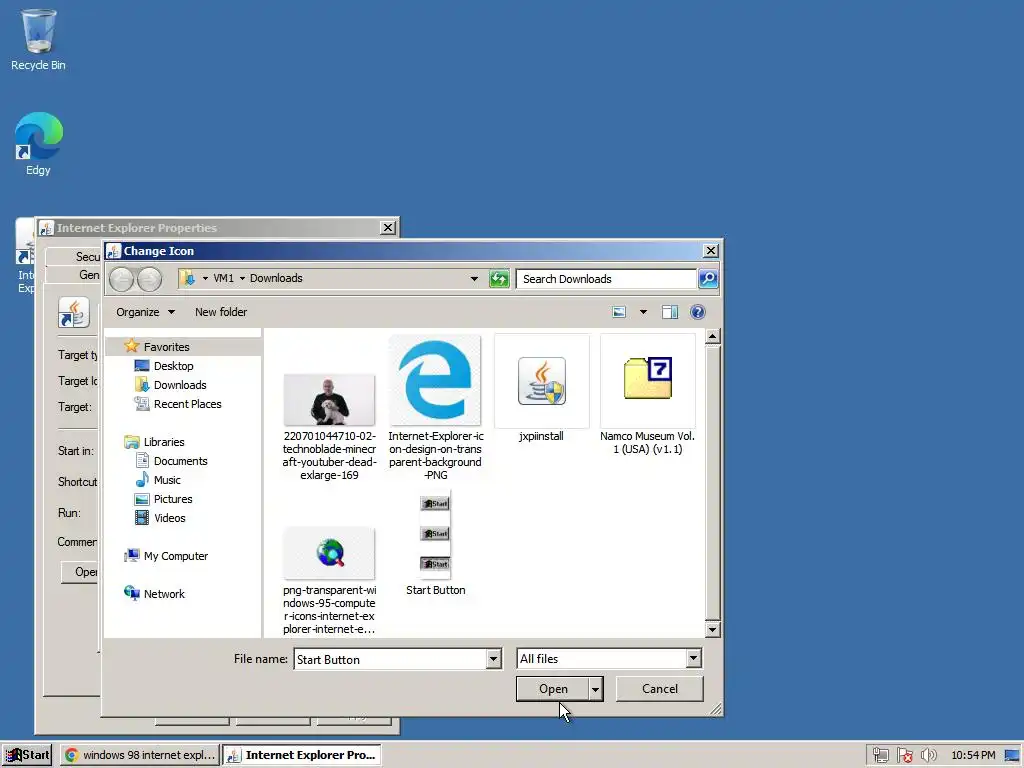
Task: Click the red security alert tray icon
Action: point(904,756)
